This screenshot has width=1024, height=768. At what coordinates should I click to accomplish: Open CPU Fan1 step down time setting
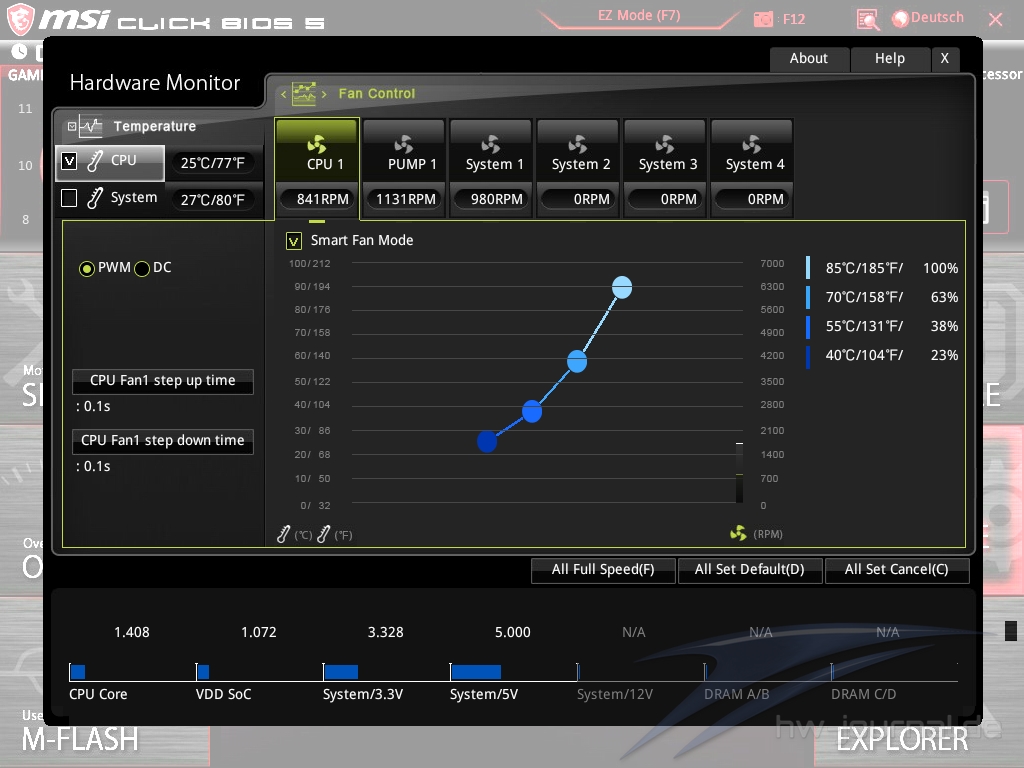[162, 441]
